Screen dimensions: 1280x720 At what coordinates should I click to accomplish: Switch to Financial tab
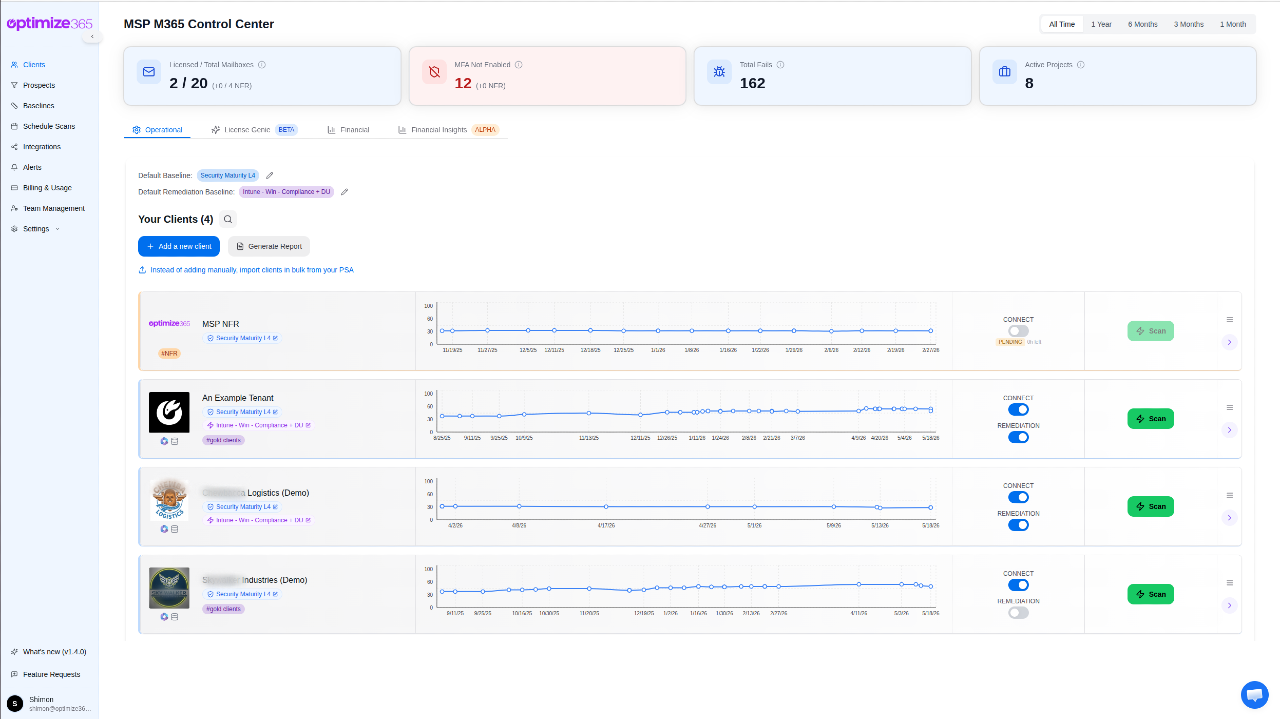348,130
